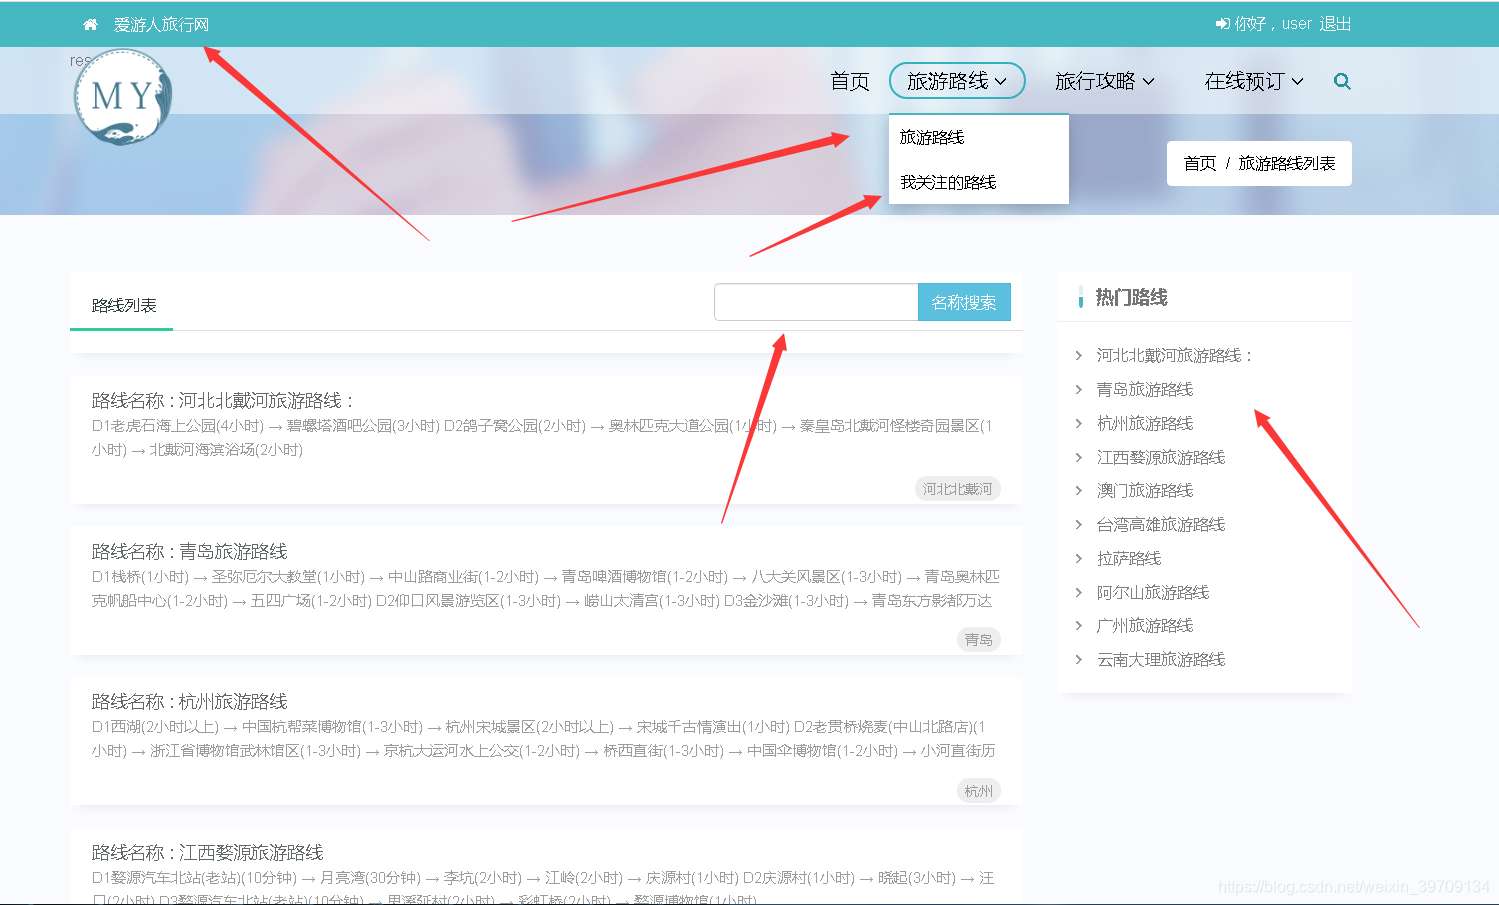Click the 名称搜索 button
Image resolution: width=1499 pixels, height=905 pixels.
[964, 302]
